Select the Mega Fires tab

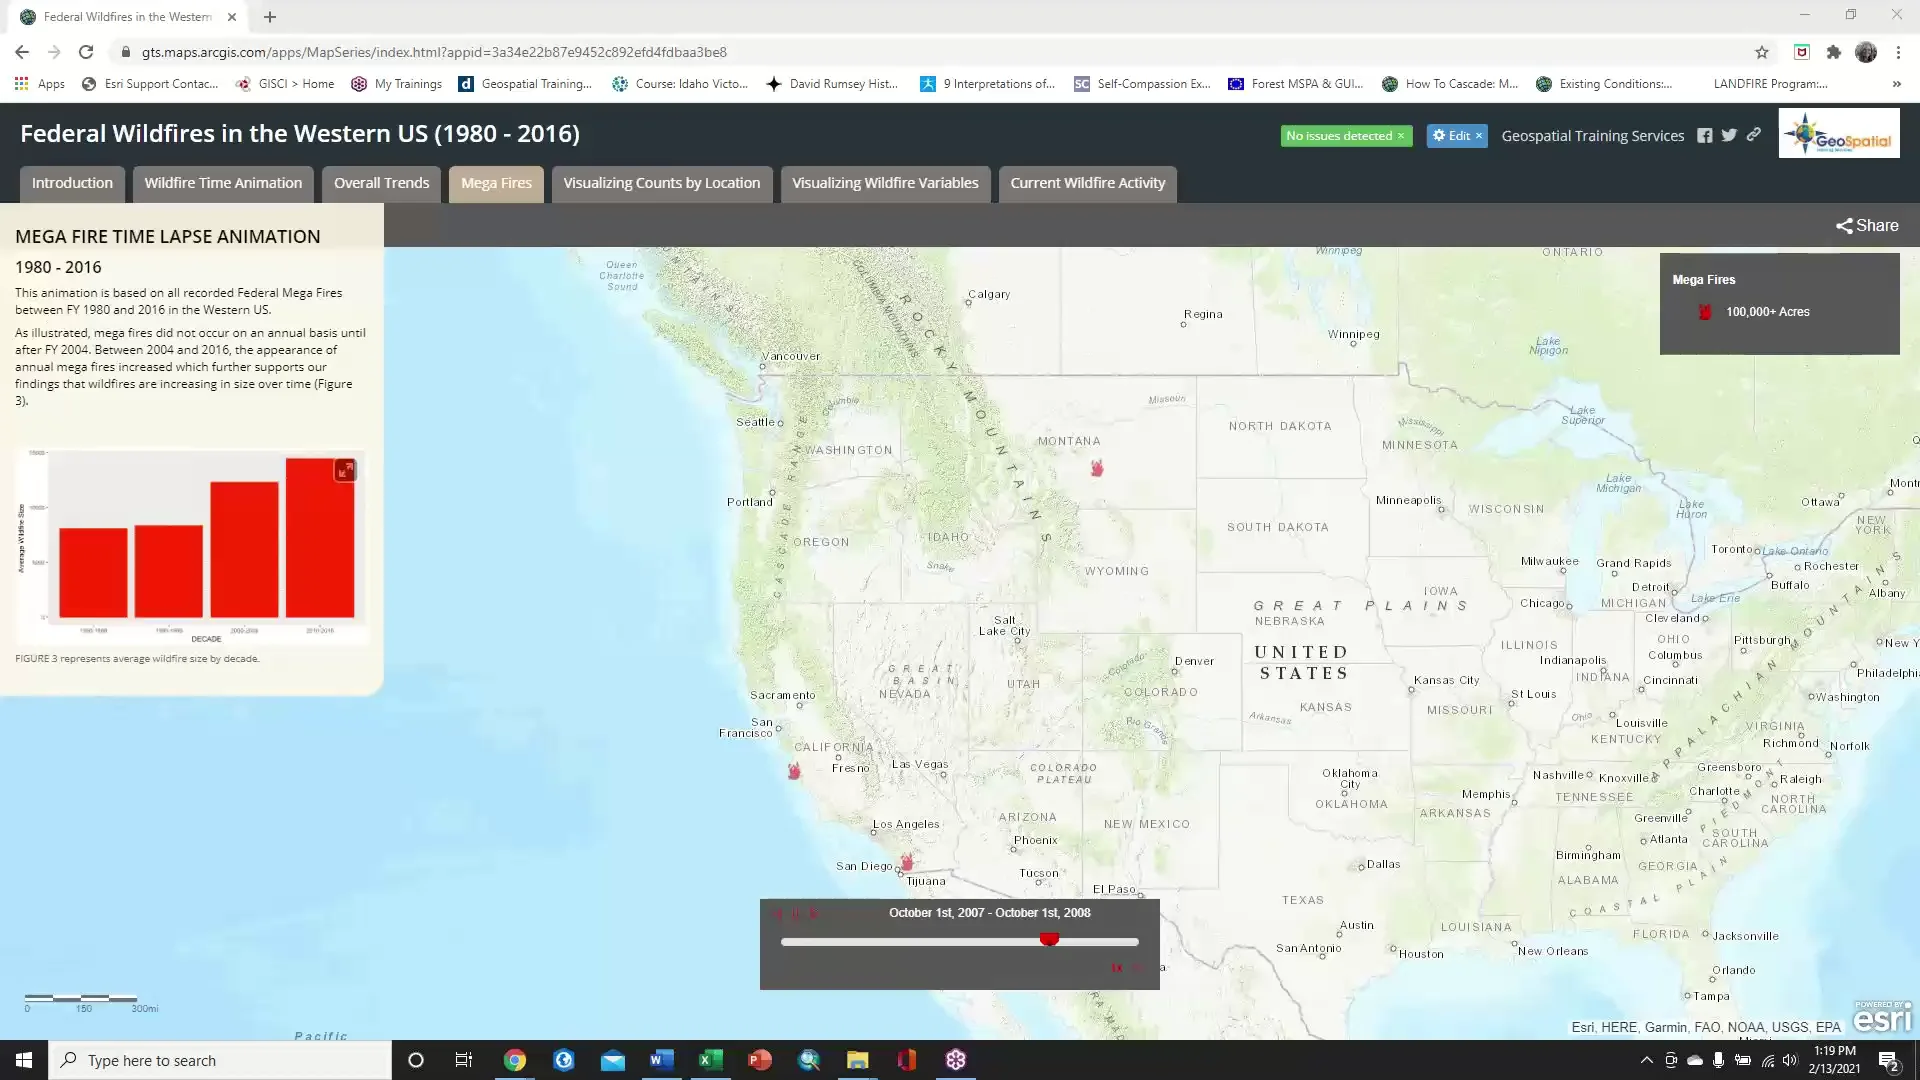click(x=496, y=183)
